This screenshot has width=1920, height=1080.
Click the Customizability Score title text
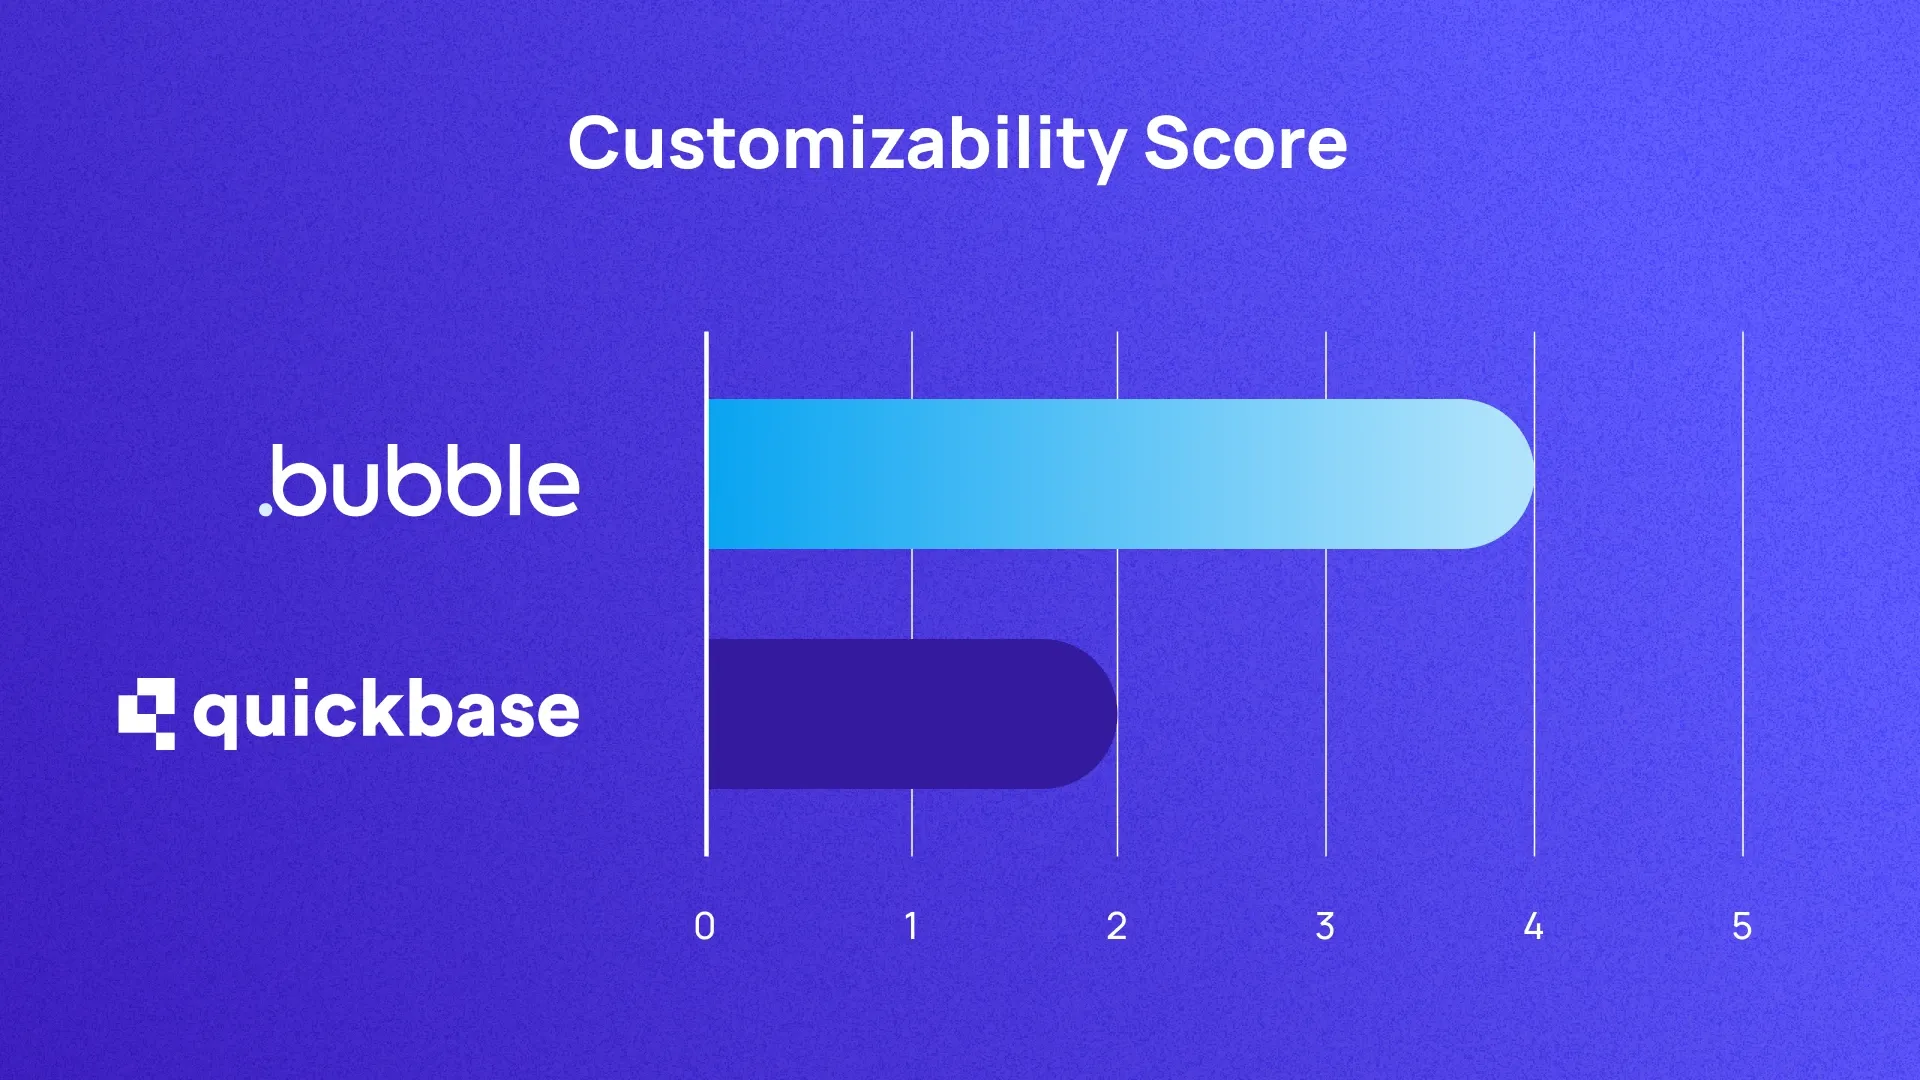[960, 141]
